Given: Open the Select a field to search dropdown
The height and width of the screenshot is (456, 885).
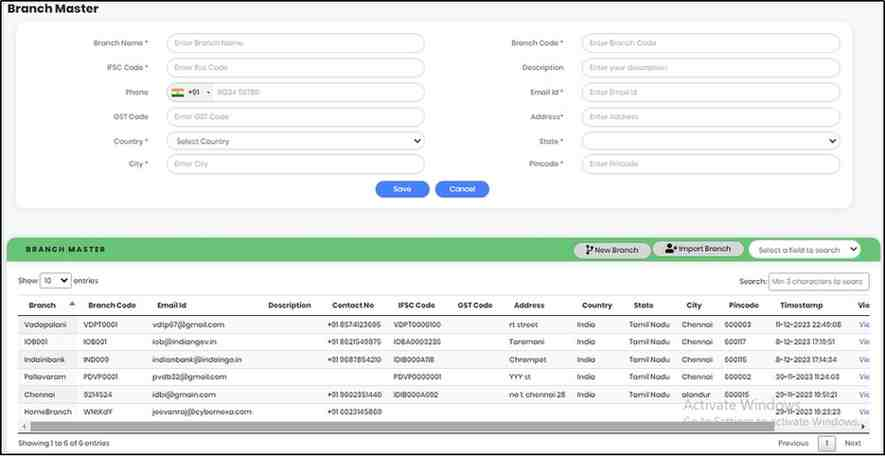Looking at the screenshot, I should [x=805, y=249].
